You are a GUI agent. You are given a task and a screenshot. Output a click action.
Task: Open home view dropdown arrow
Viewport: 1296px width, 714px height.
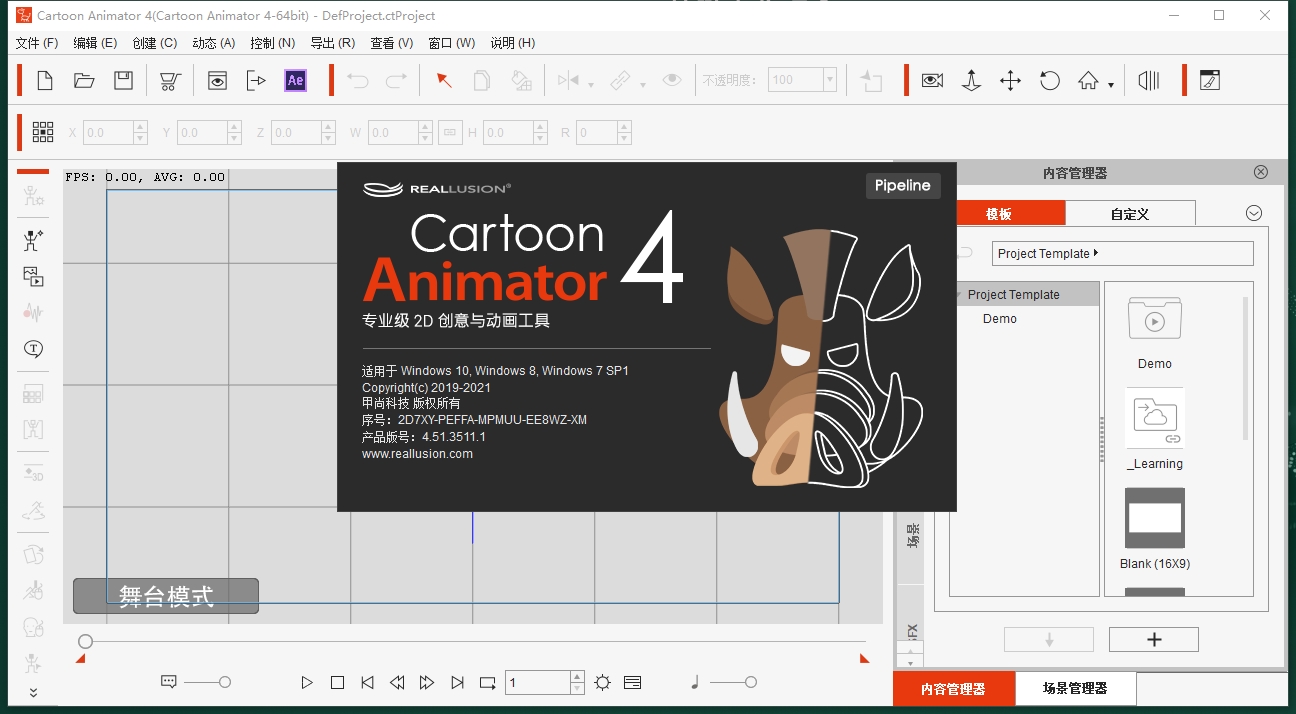click(1111, 85)
